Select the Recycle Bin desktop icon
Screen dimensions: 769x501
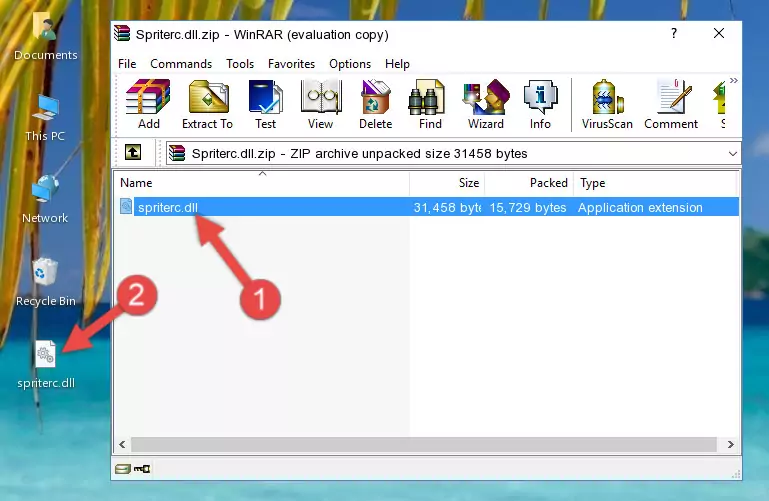[46, 282]
